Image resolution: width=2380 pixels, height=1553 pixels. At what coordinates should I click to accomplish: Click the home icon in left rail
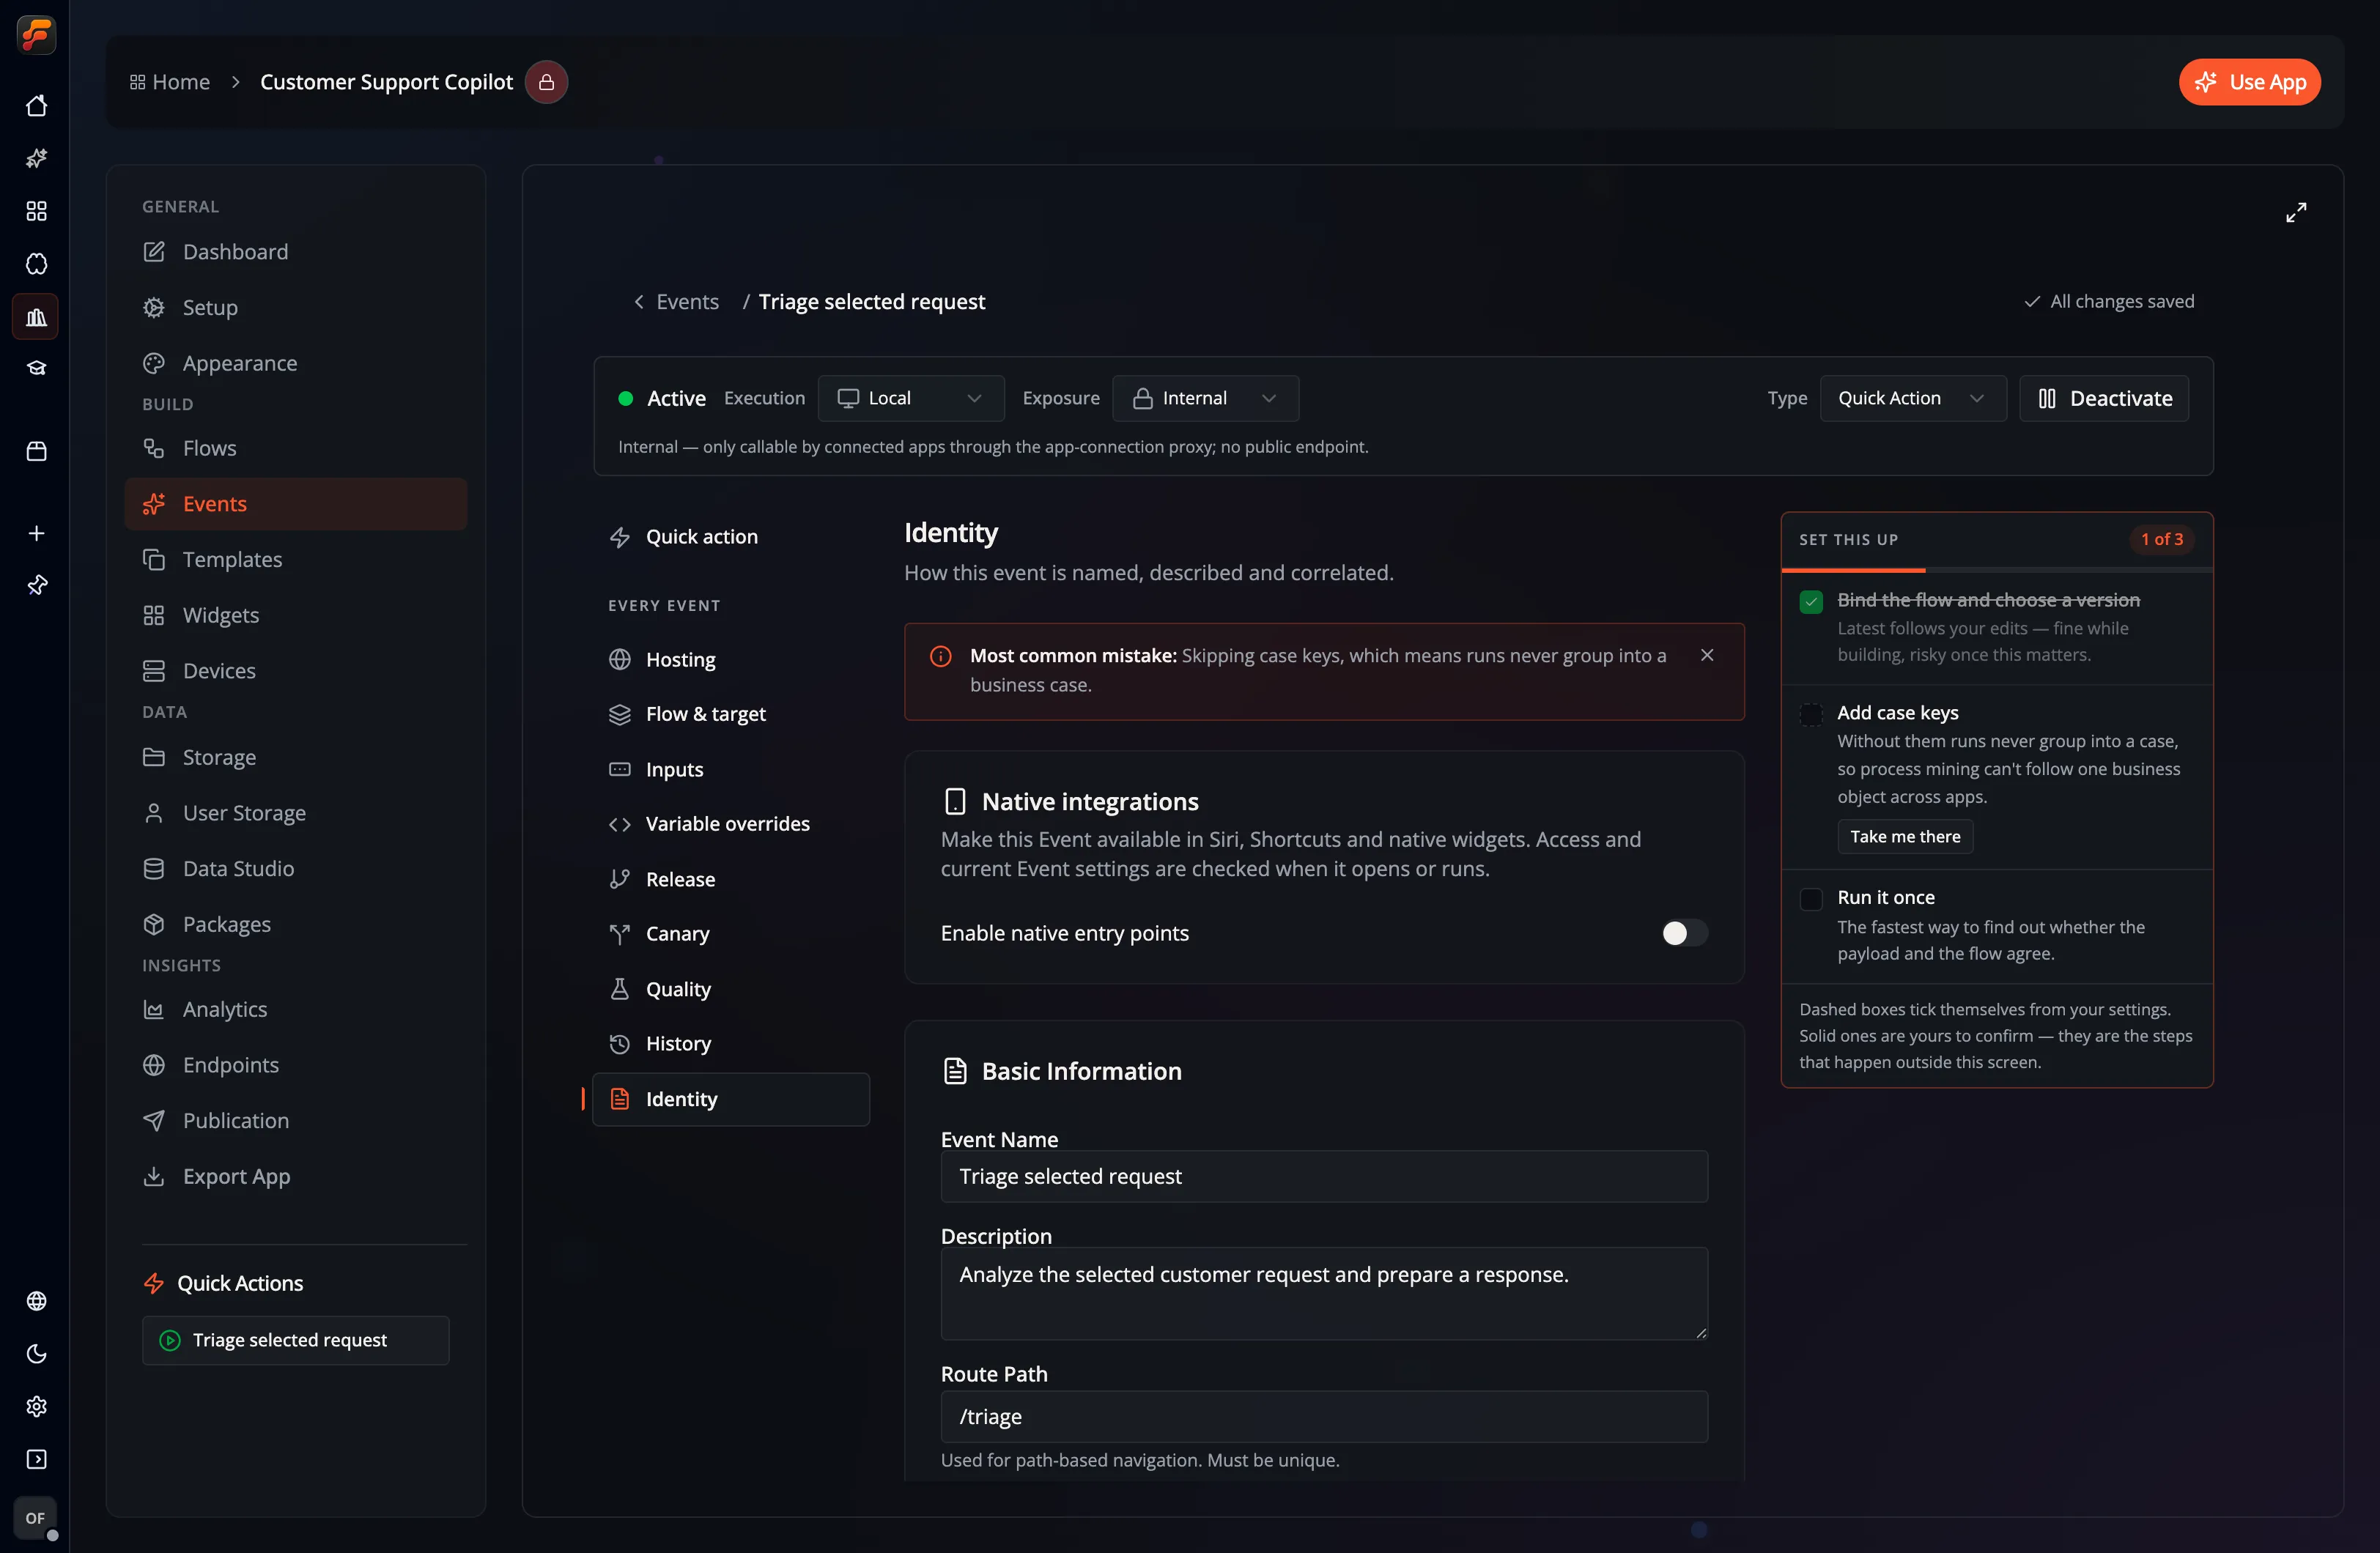[36, 106]
